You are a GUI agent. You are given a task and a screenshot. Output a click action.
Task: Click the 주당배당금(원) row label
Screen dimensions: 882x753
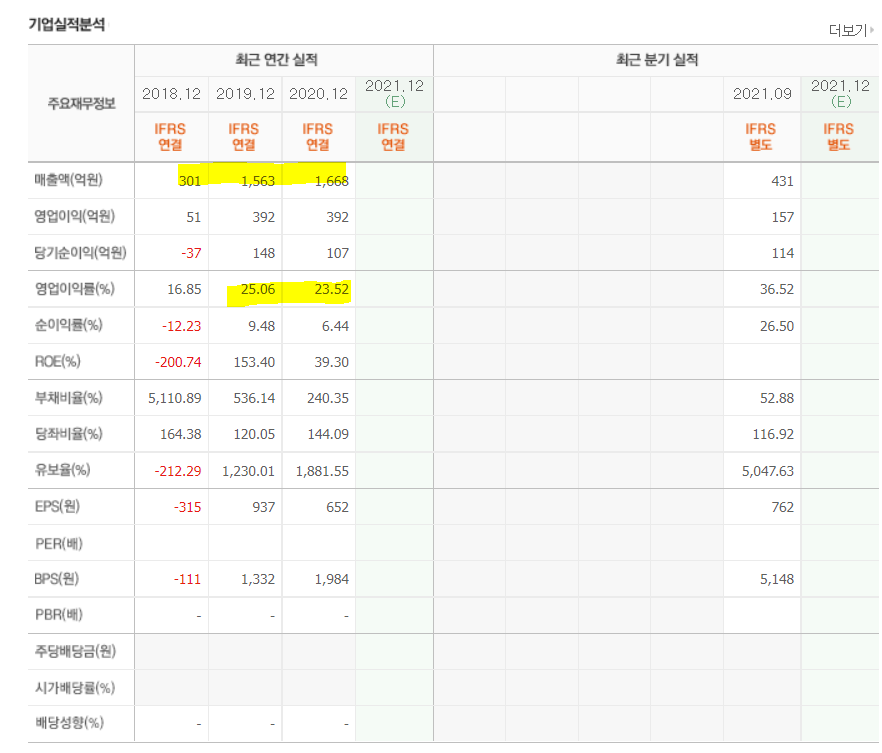coord(75,651)
